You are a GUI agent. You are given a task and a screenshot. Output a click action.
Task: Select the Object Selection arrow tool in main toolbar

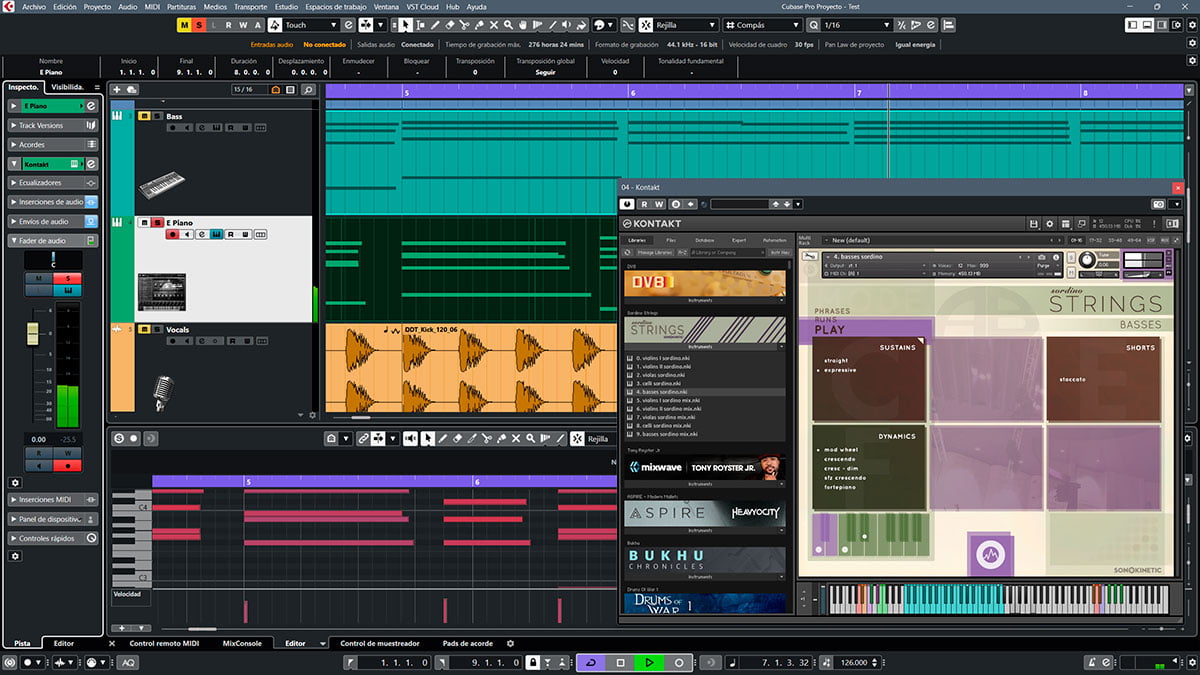406,25
